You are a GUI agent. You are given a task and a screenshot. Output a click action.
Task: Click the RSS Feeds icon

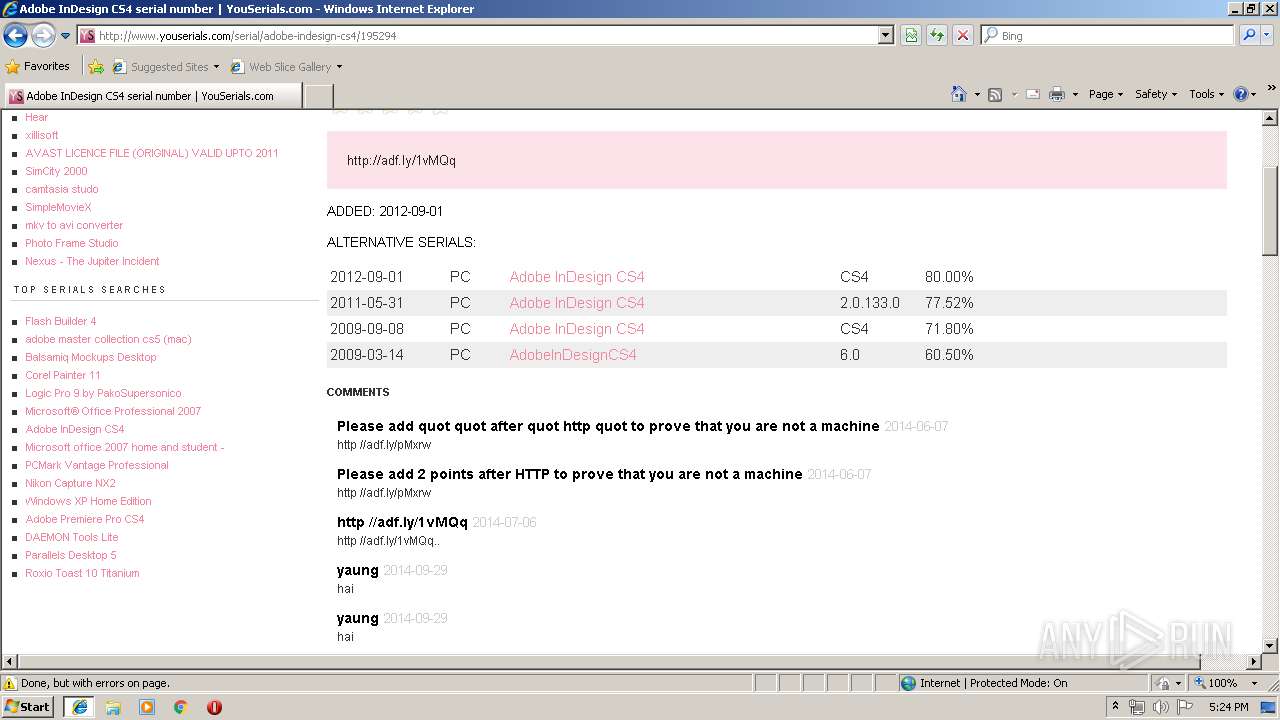[x=995, y=94]
